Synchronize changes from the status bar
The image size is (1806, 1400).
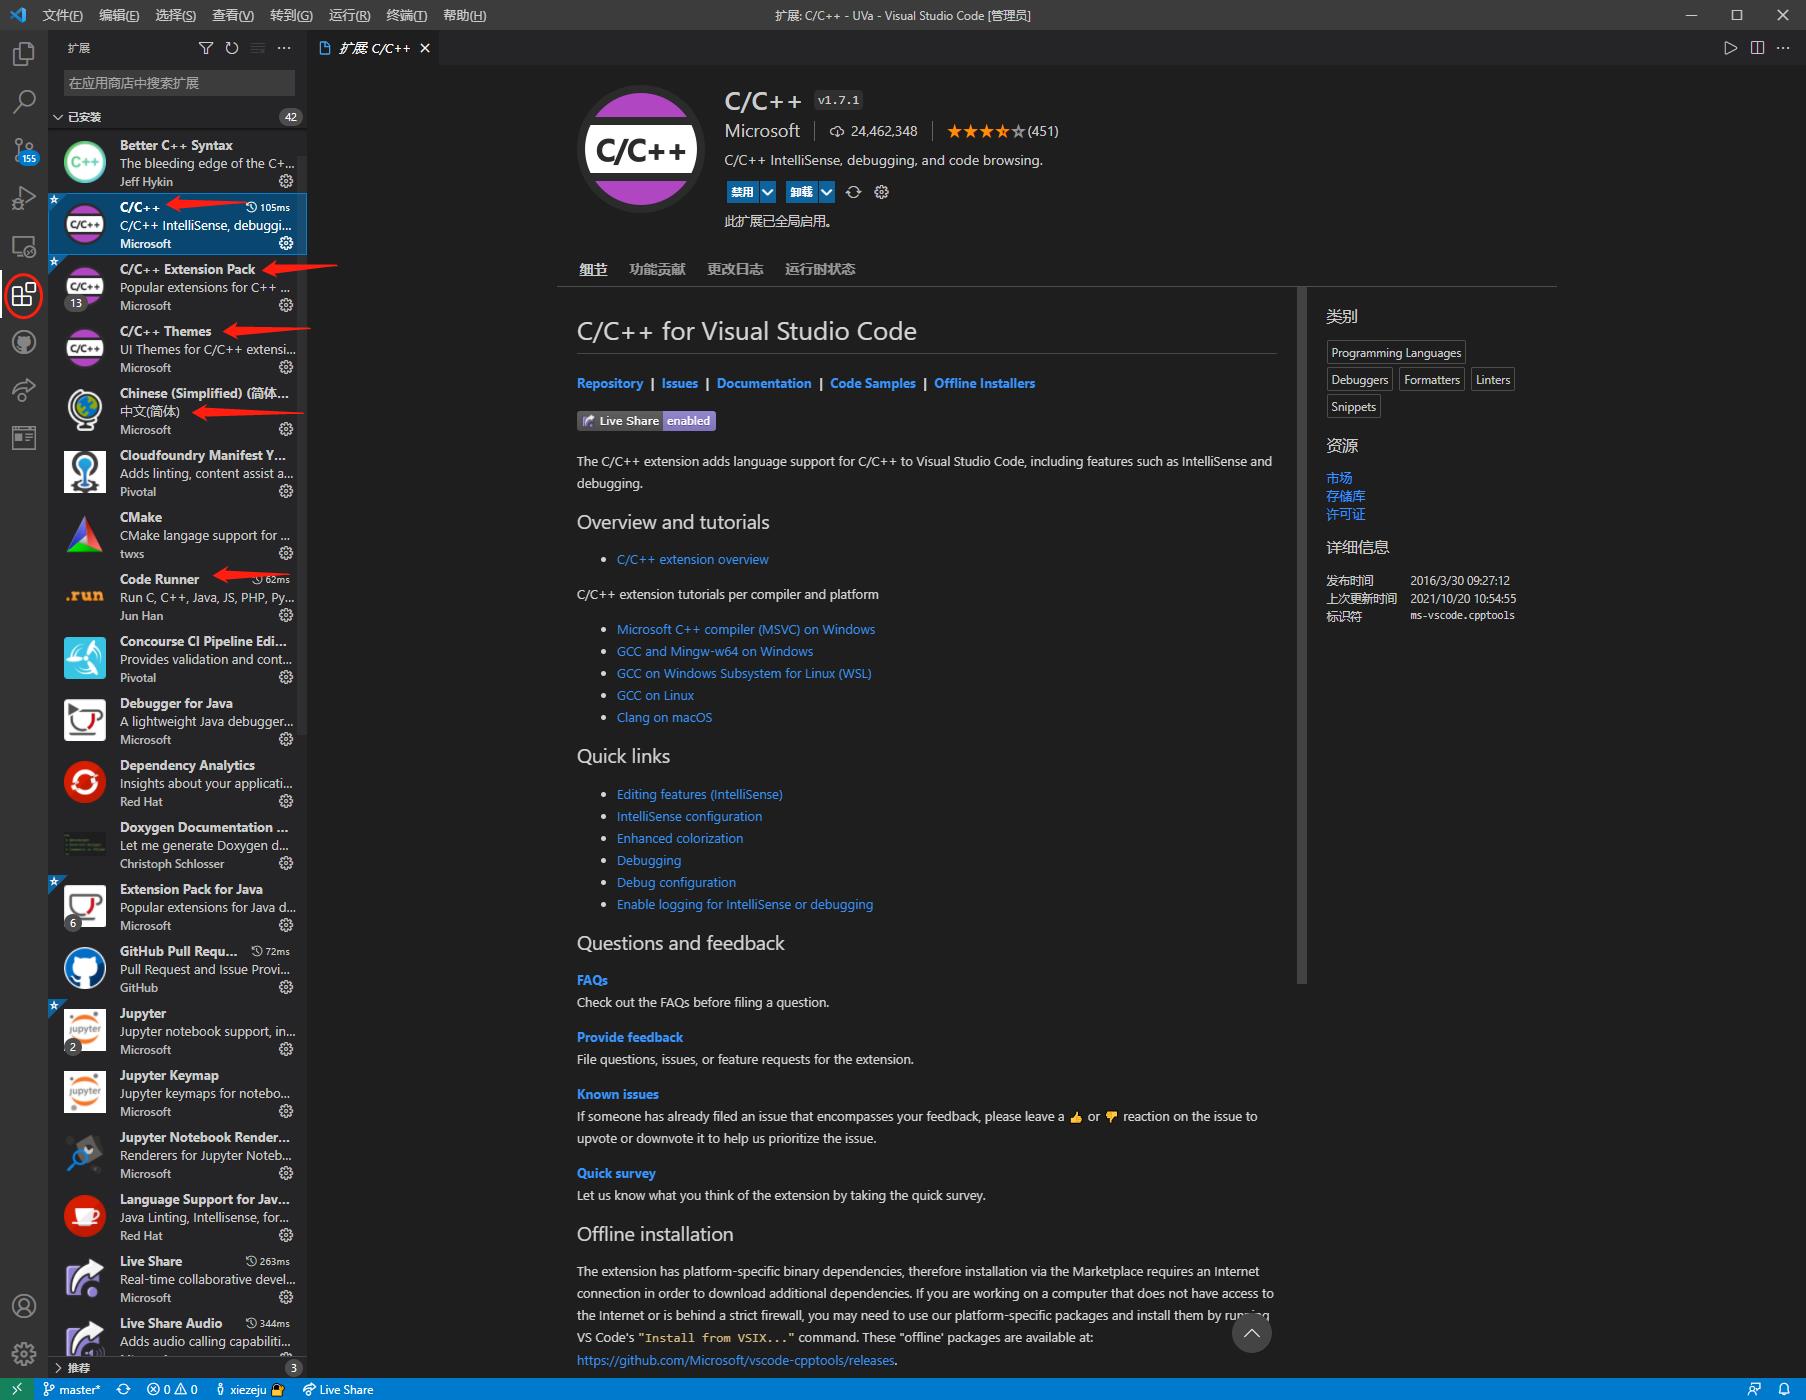coord(123,1389)
